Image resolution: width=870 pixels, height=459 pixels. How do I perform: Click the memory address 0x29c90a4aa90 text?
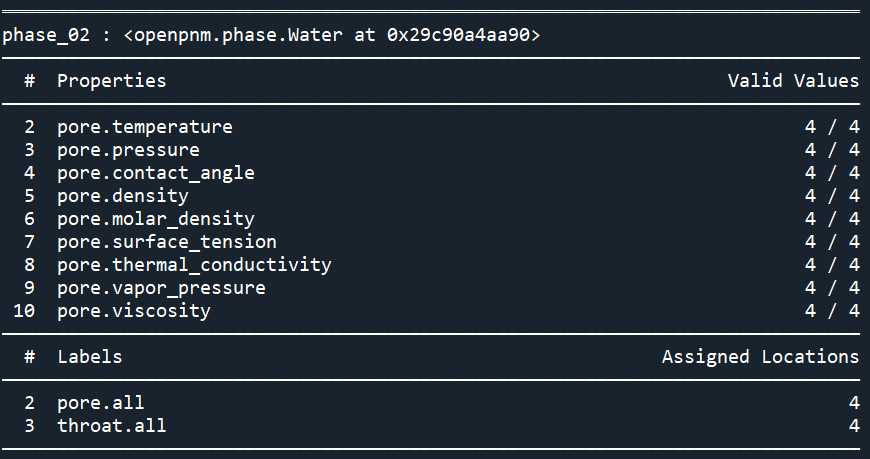(458, 35)
